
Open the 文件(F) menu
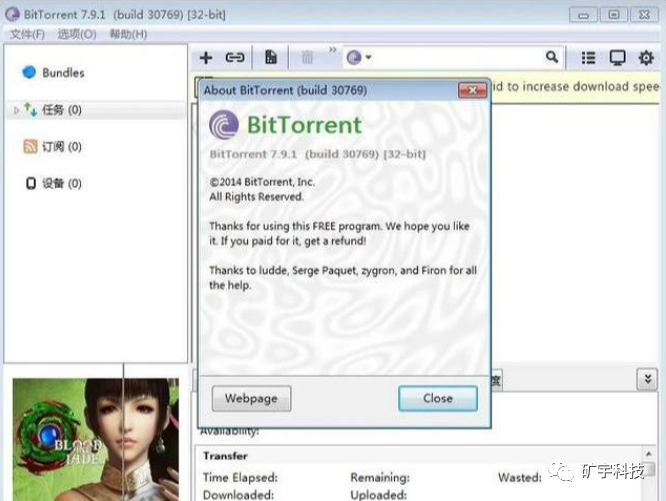(27, 34)
